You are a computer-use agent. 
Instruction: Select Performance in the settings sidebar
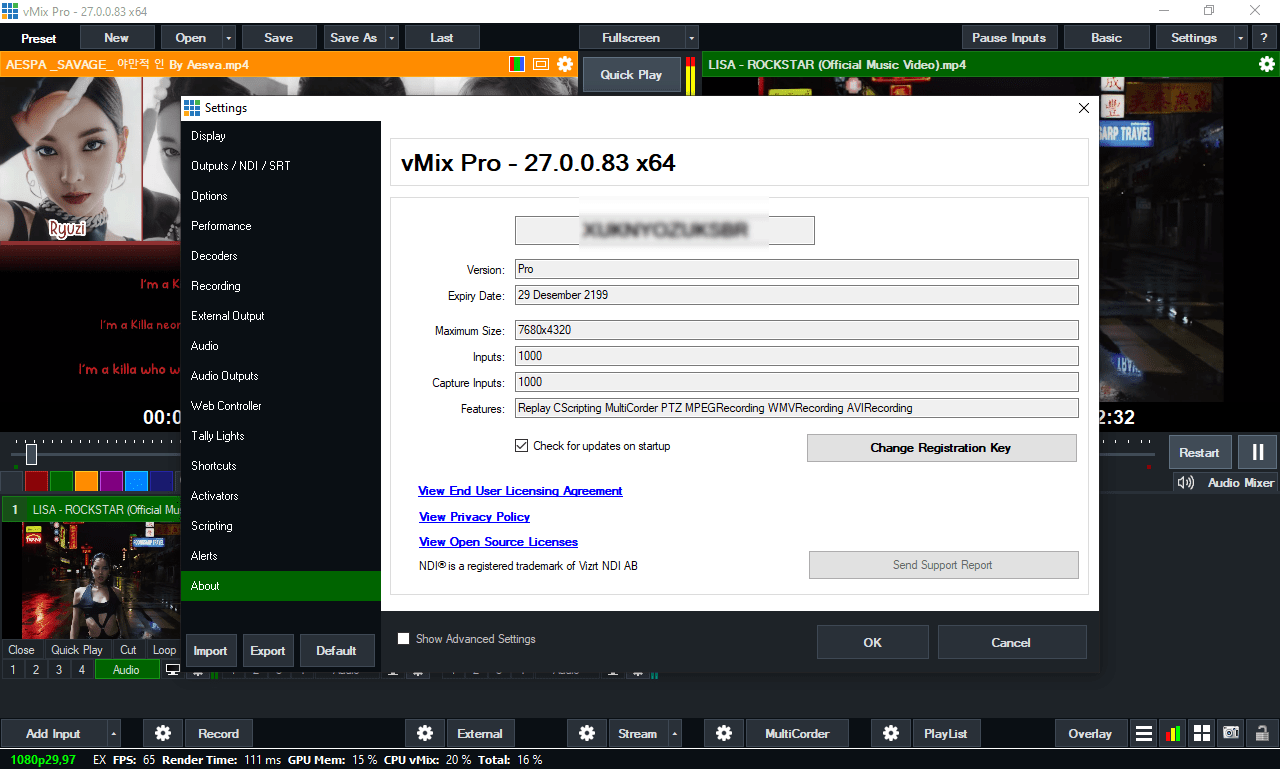[281, 226]
